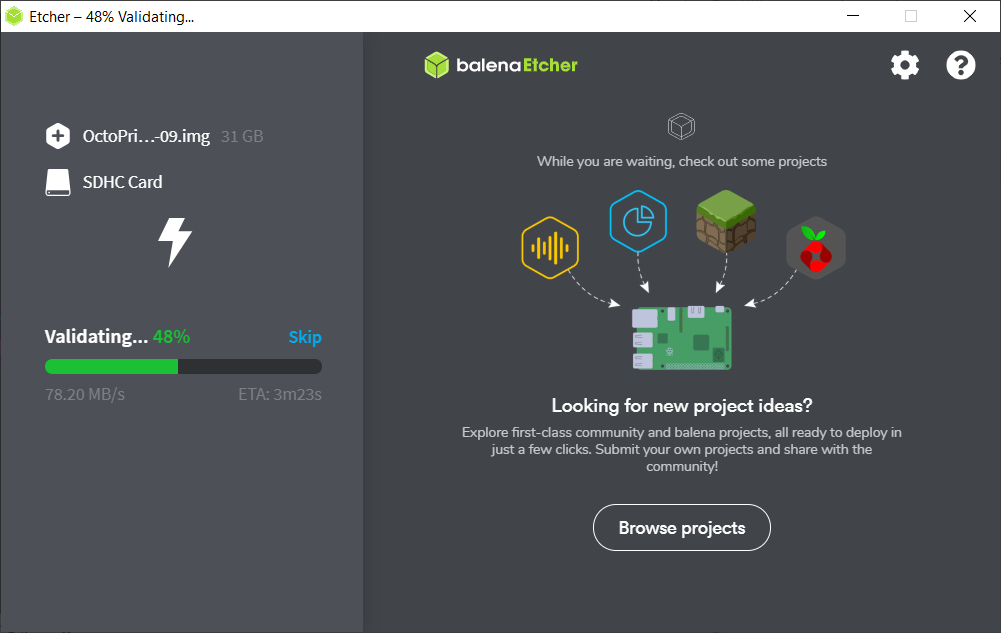Viewport: 1001px width, 633px height.
Task: Select the blue pie chart hexagon icon
Action: (637, 220)
